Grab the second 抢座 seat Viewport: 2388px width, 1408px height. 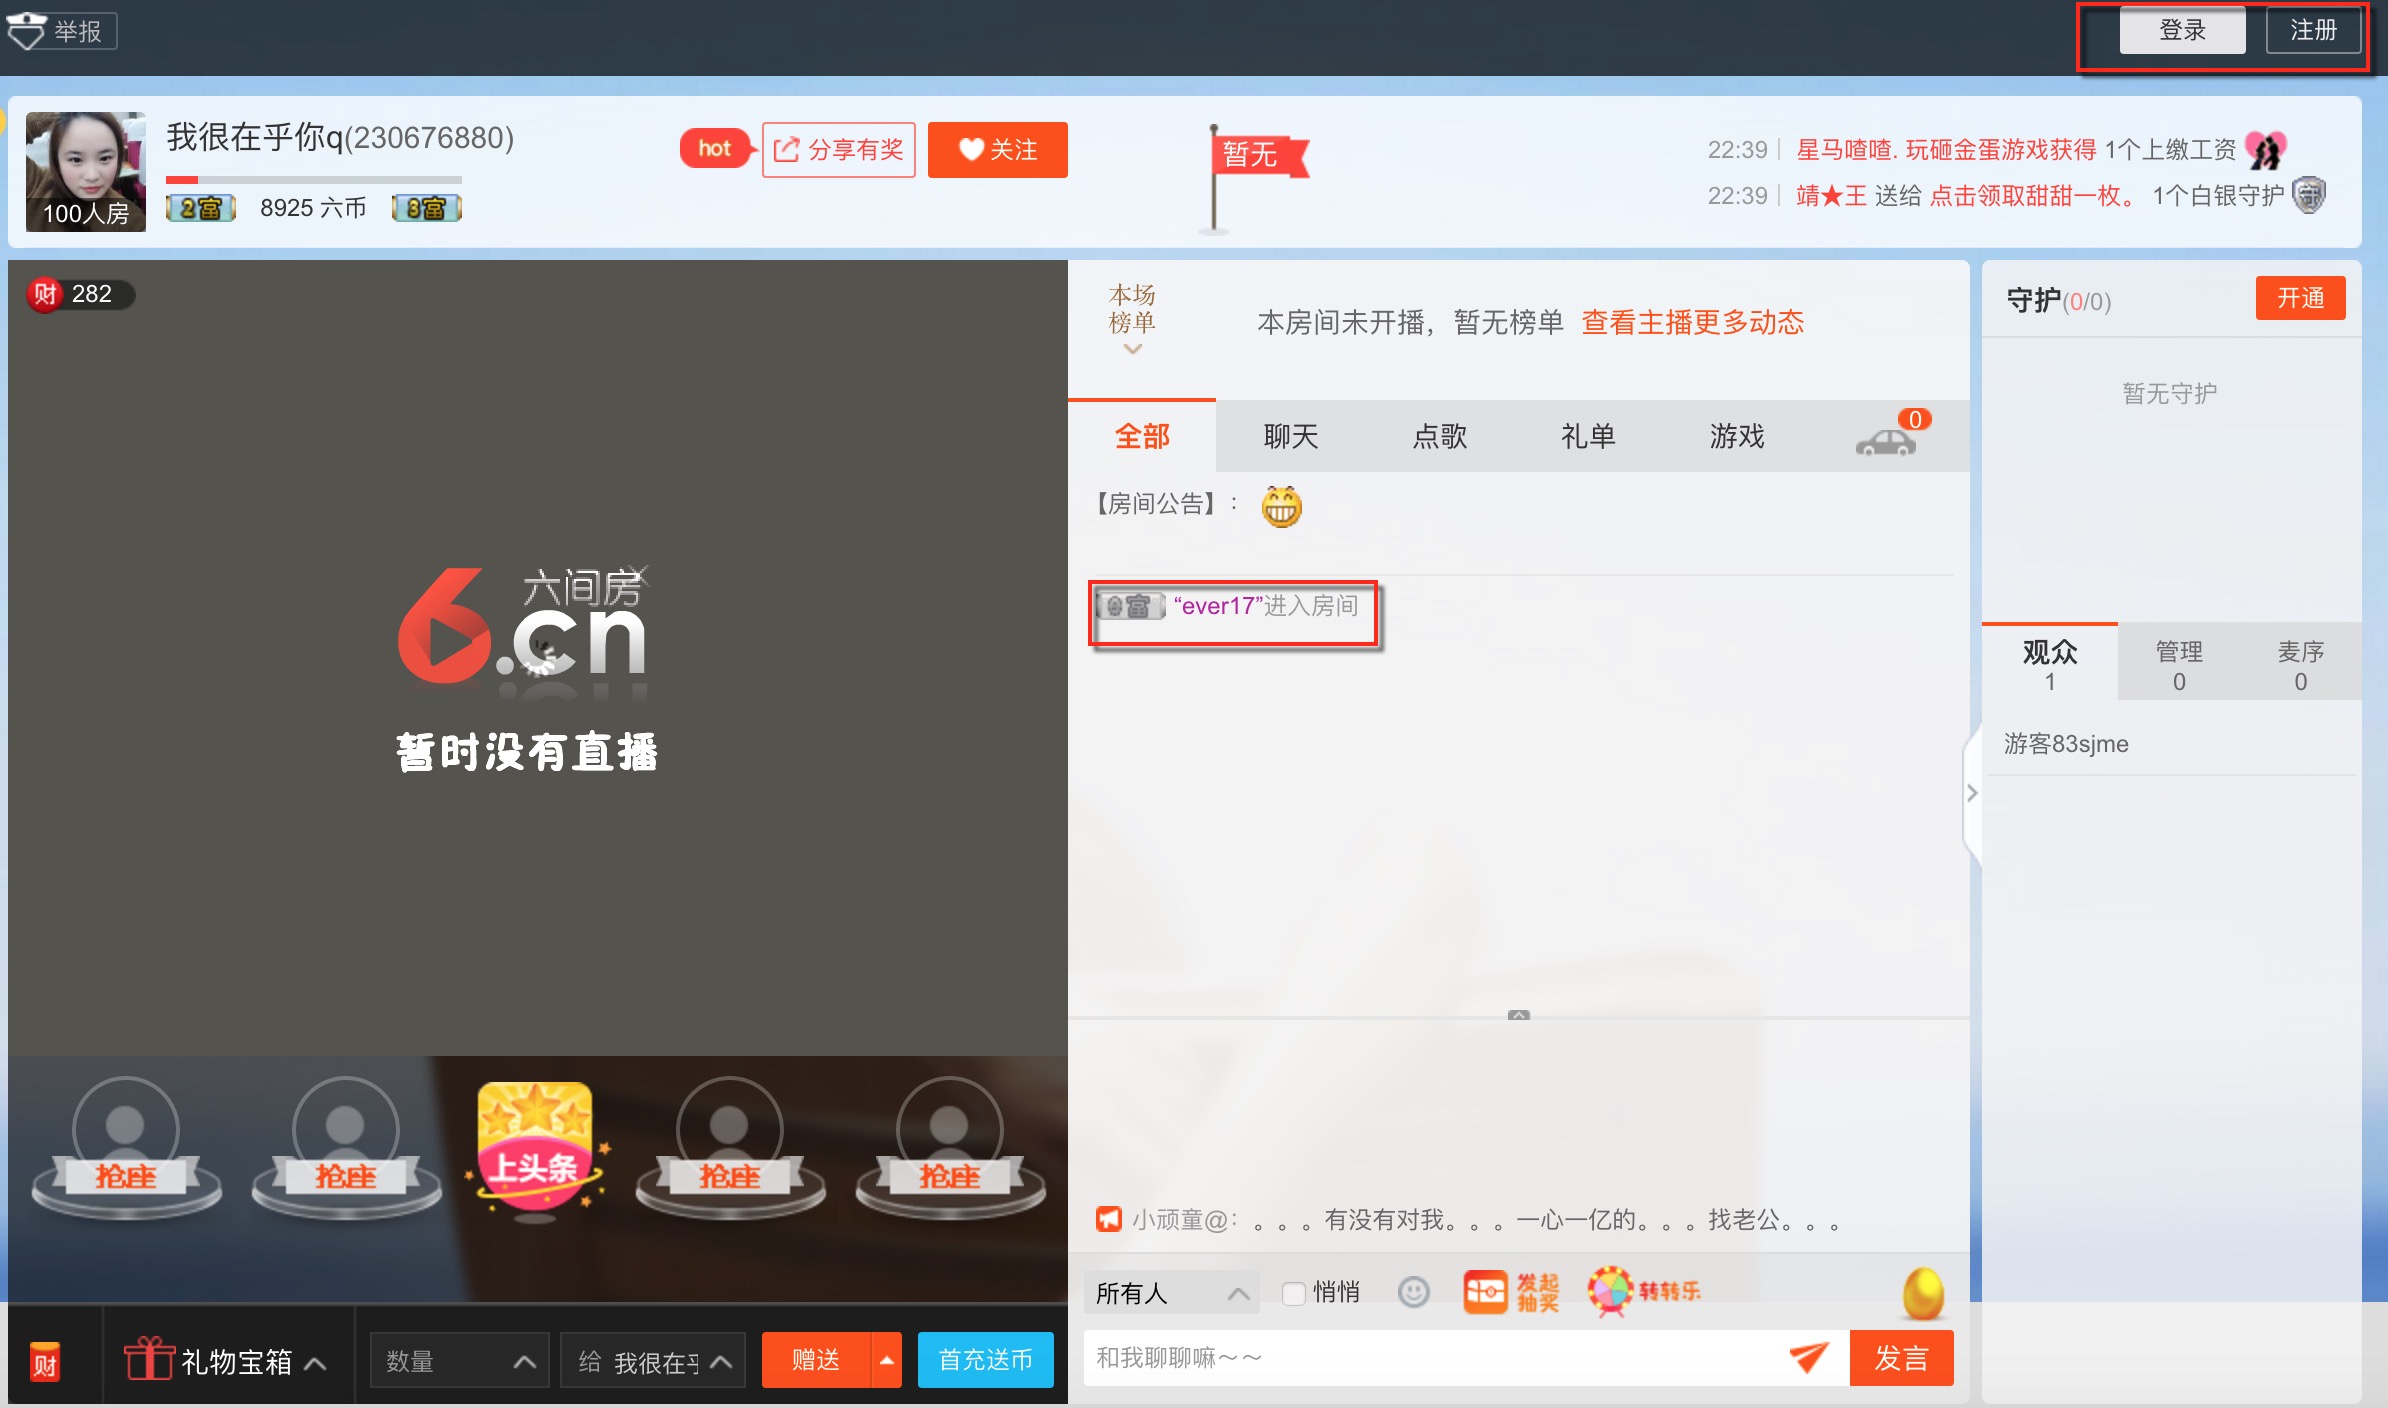[x=346, y=1148]
